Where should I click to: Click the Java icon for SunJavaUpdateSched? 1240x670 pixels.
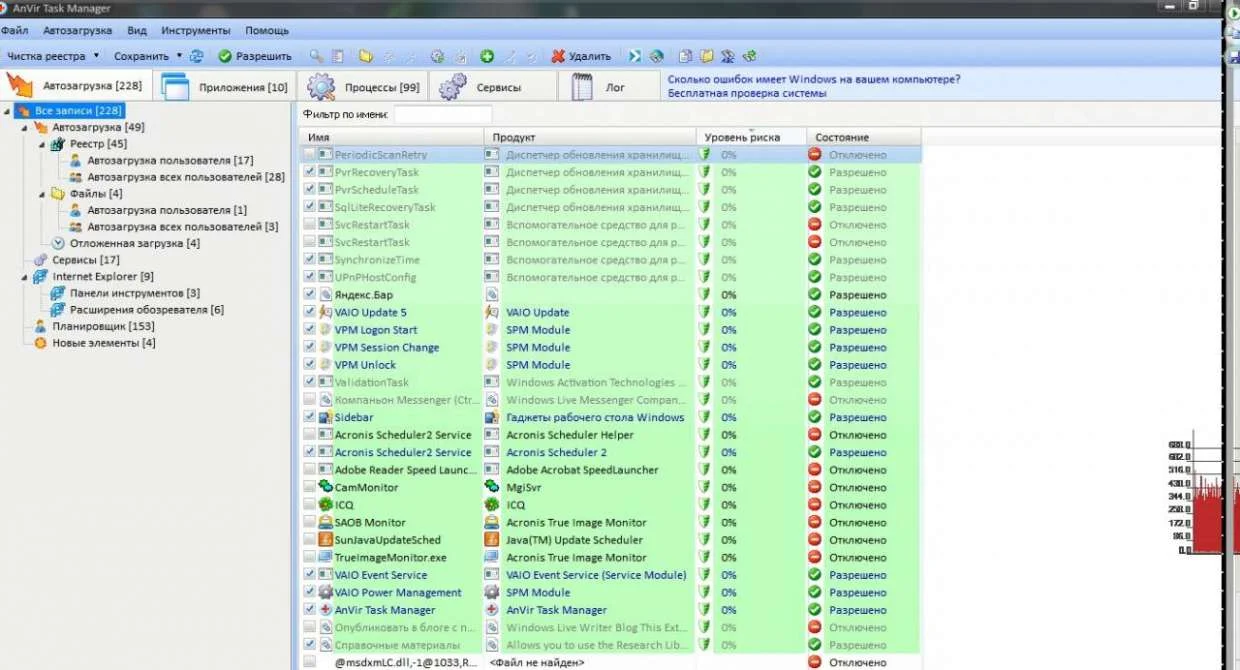tap(326, 540)
